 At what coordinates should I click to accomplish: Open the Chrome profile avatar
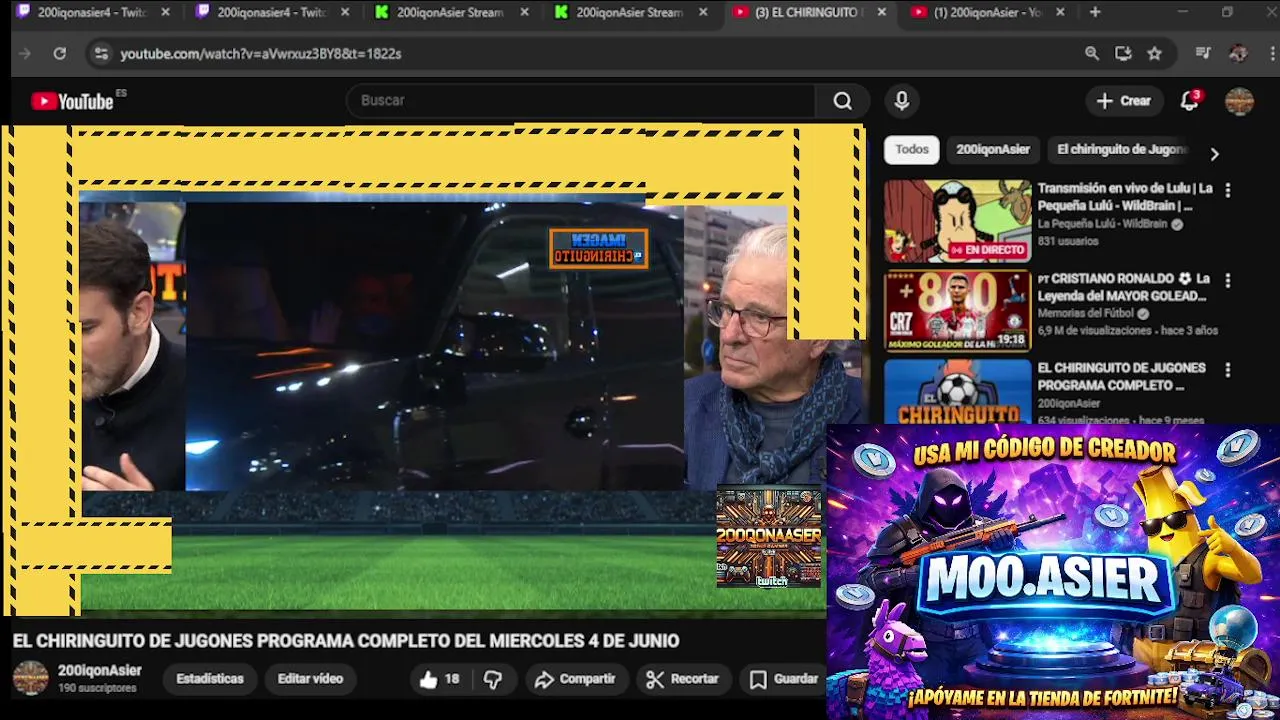pyautogui.click(x=1238, y=53)
